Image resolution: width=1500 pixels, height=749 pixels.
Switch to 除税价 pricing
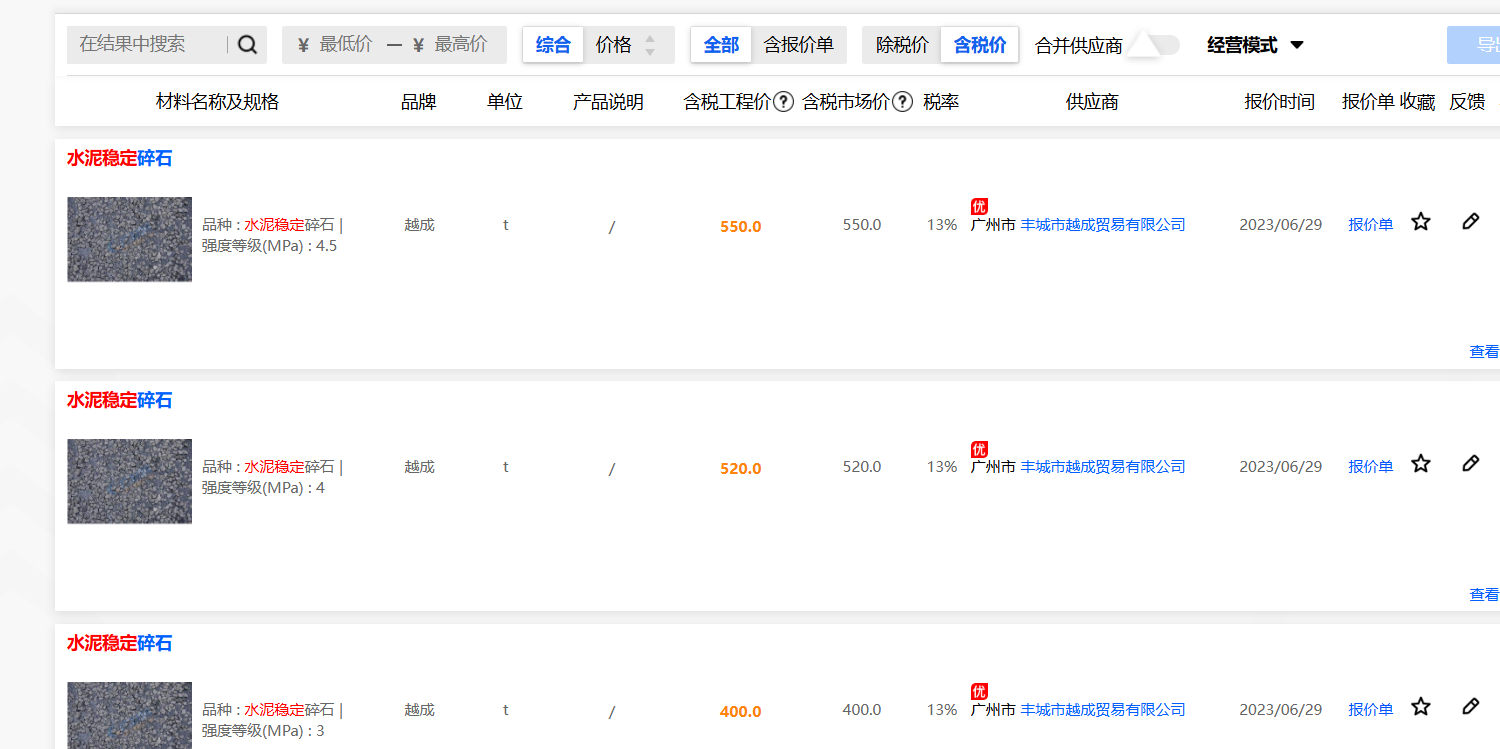coord(902,45)
